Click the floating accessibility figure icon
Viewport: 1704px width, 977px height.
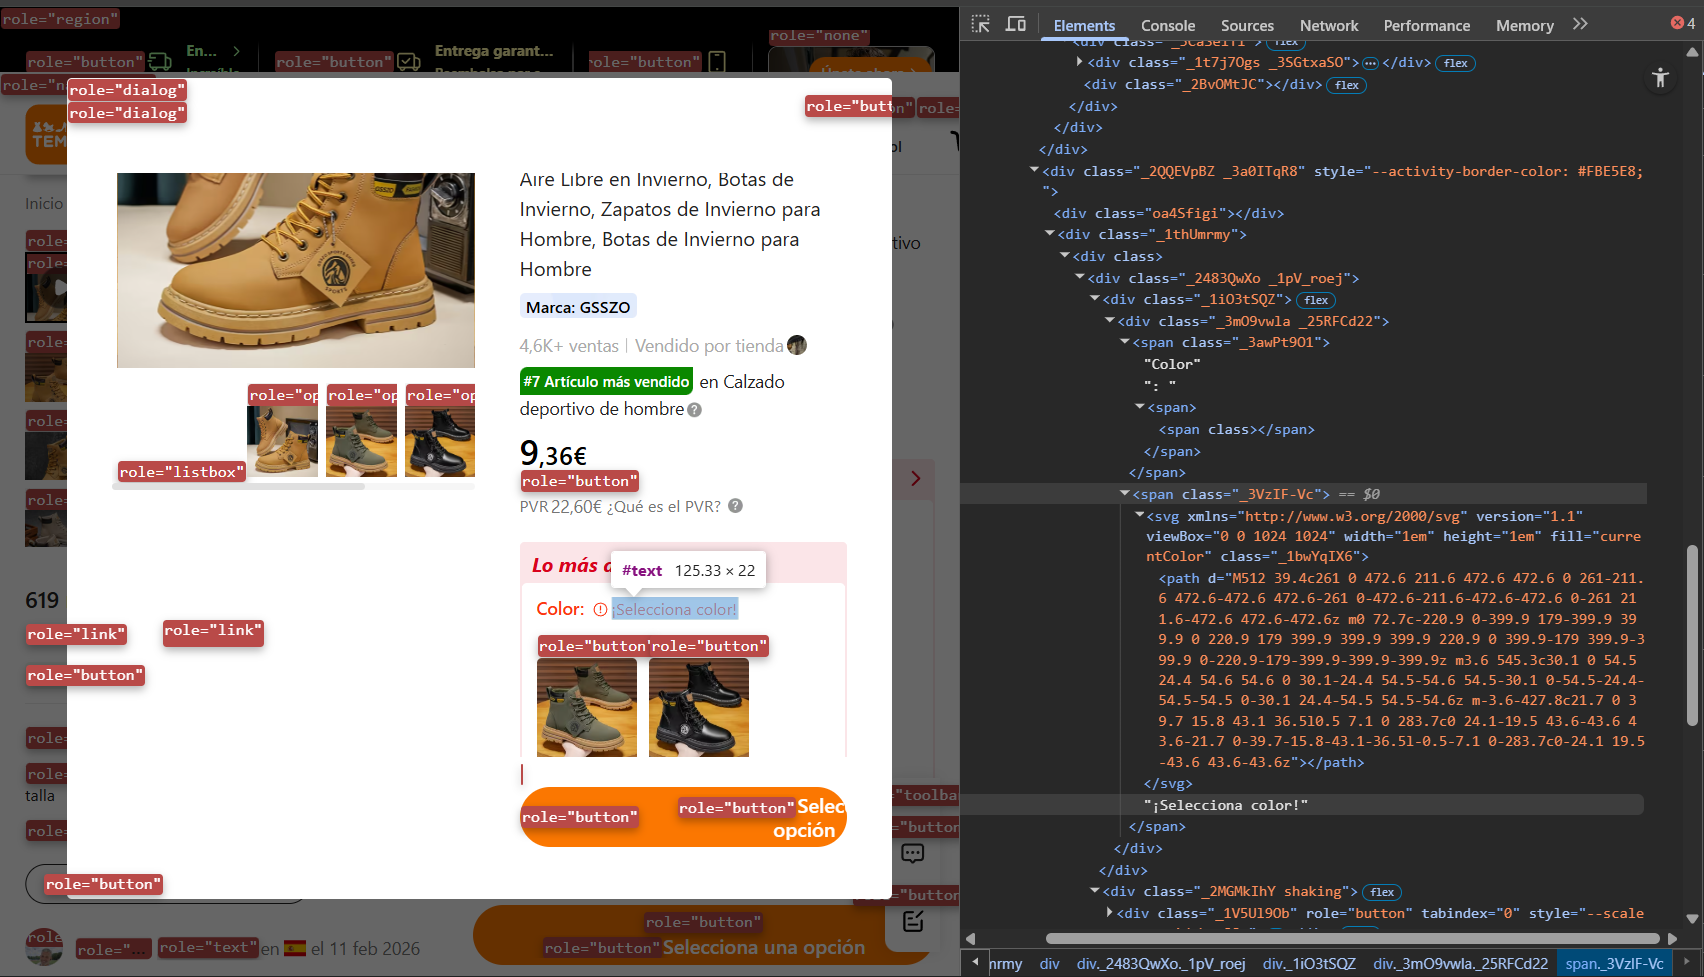click(1660, 78)
